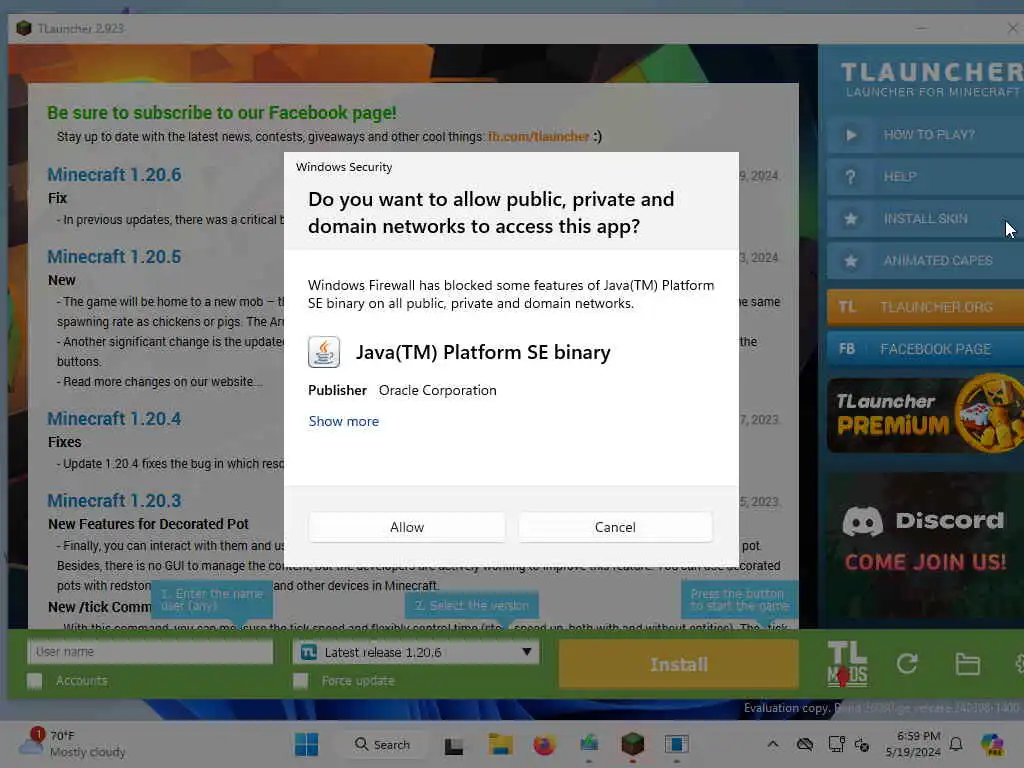Show hidden system tray icons chevron
Screen dimensions: 1024x768
[x=773, y=744]
